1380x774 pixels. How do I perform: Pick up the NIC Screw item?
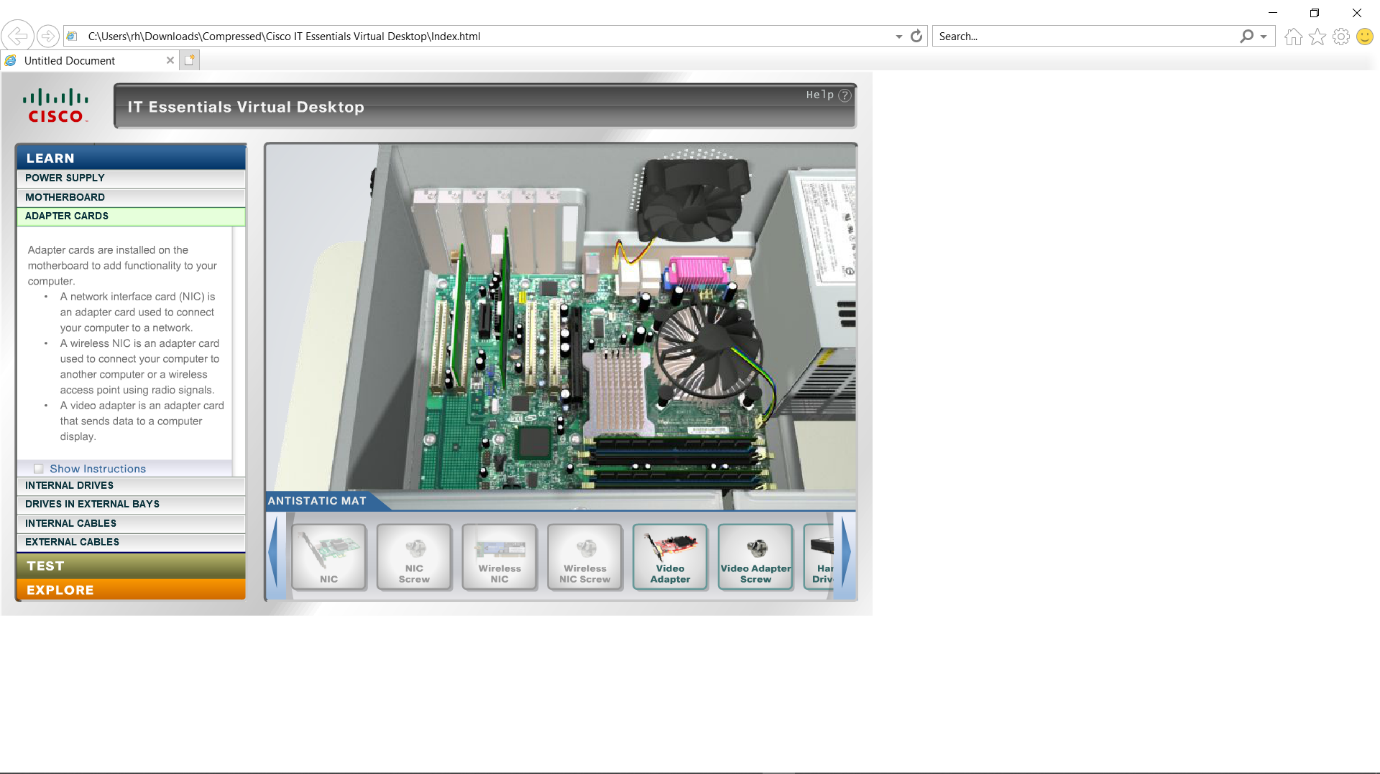414,556
